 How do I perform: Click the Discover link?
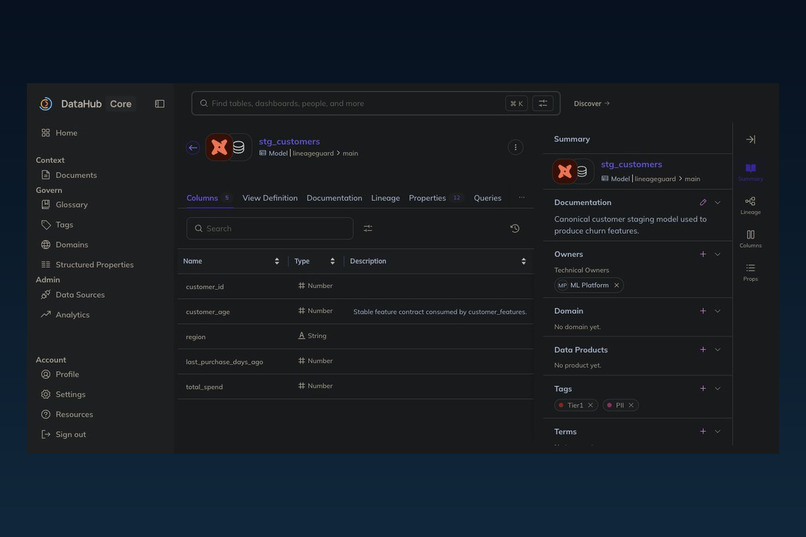click(x=592, y=103)
